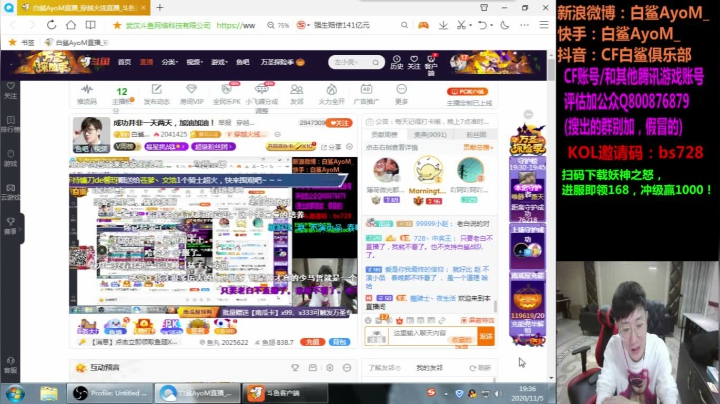The image size is (720, 404).
Task: Open 鱼吧 in Douyu navigation
Action: 242,62
